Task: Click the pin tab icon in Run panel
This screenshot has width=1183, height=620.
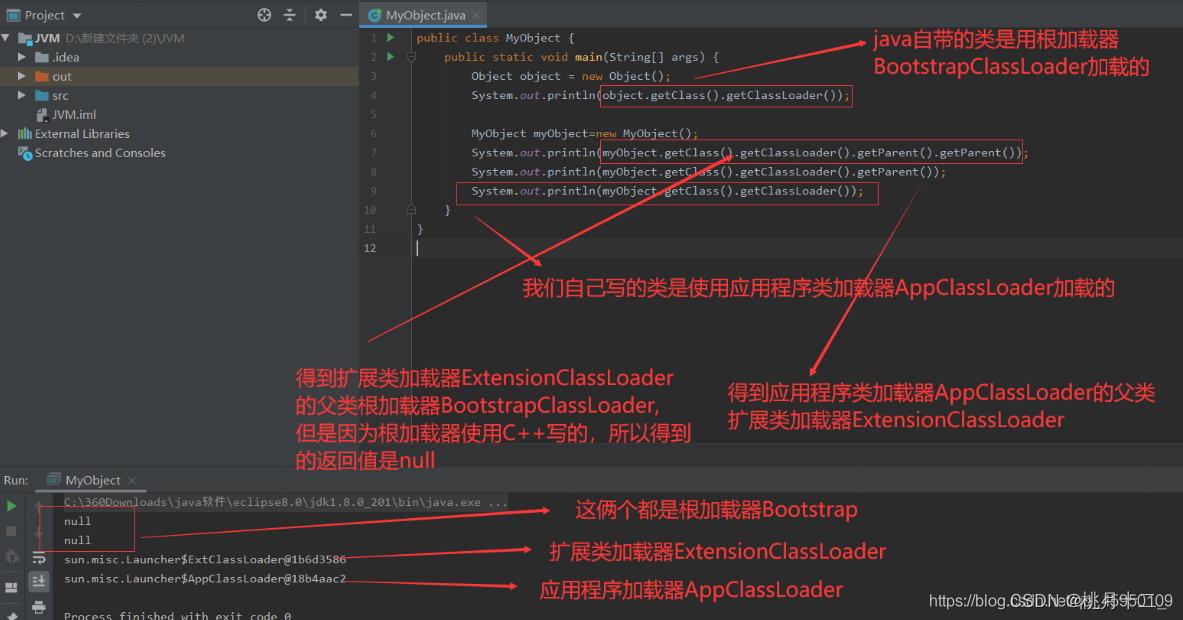Action: (11, 615)
